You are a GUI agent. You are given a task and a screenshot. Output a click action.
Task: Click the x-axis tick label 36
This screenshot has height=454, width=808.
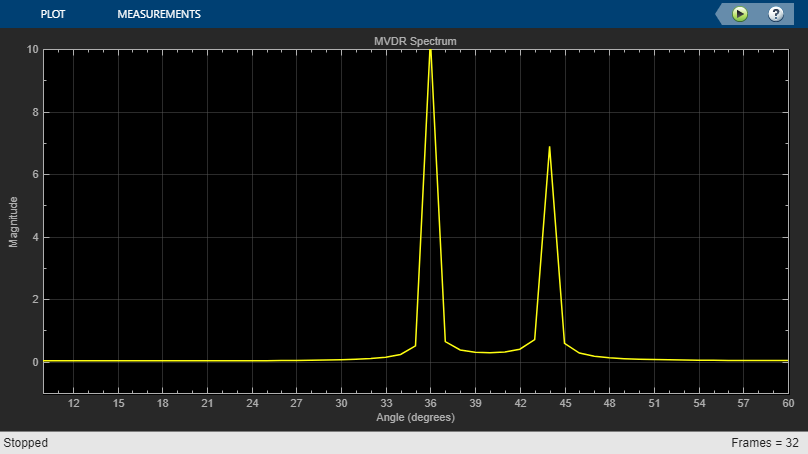(430, 403)
